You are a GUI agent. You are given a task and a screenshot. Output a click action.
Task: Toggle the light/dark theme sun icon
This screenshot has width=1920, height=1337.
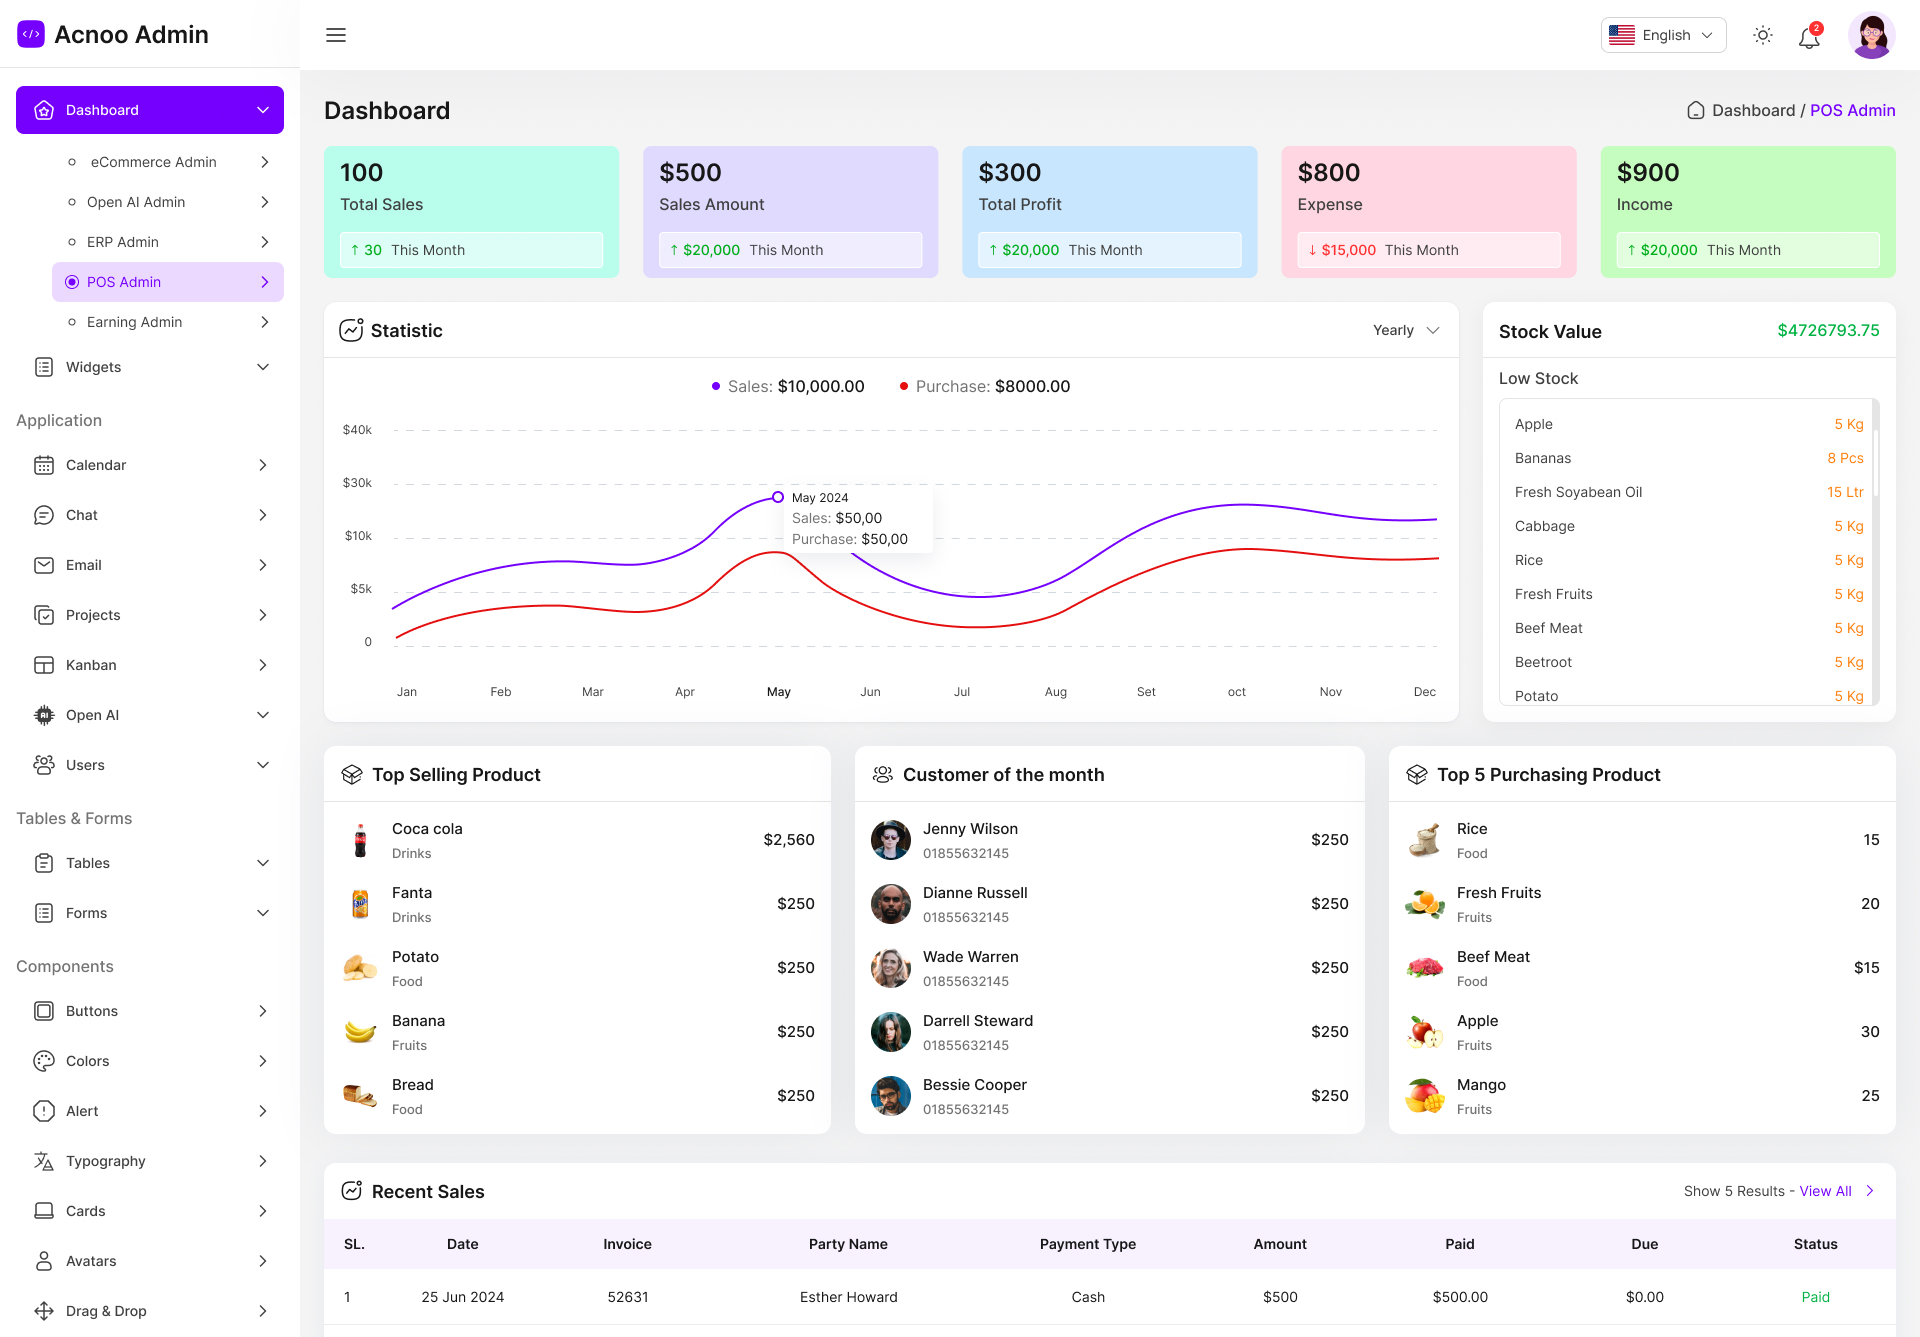click(1762, 35)
